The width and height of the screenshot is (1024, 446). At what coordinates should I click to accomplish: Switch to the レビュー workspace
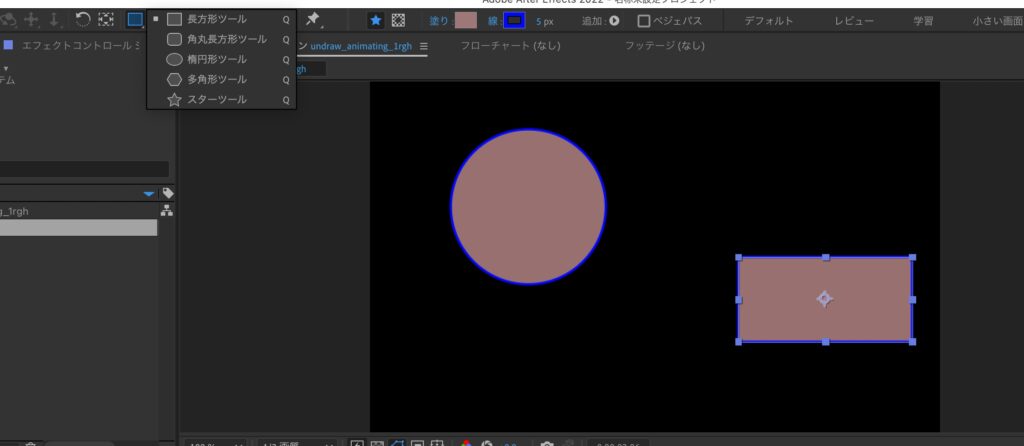(853, 21)
